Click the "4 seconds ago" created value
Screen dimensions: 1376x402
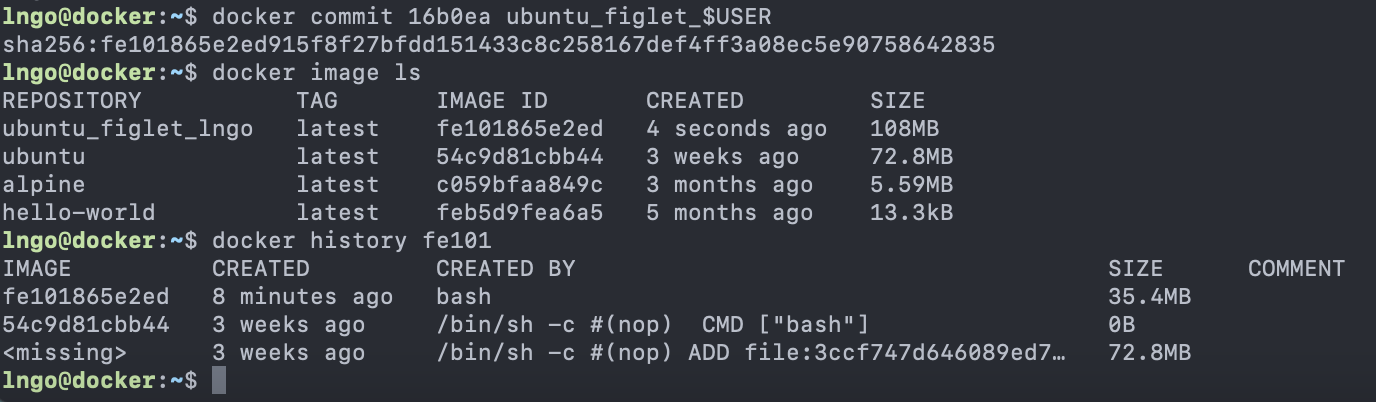click(x=736, y=129)
